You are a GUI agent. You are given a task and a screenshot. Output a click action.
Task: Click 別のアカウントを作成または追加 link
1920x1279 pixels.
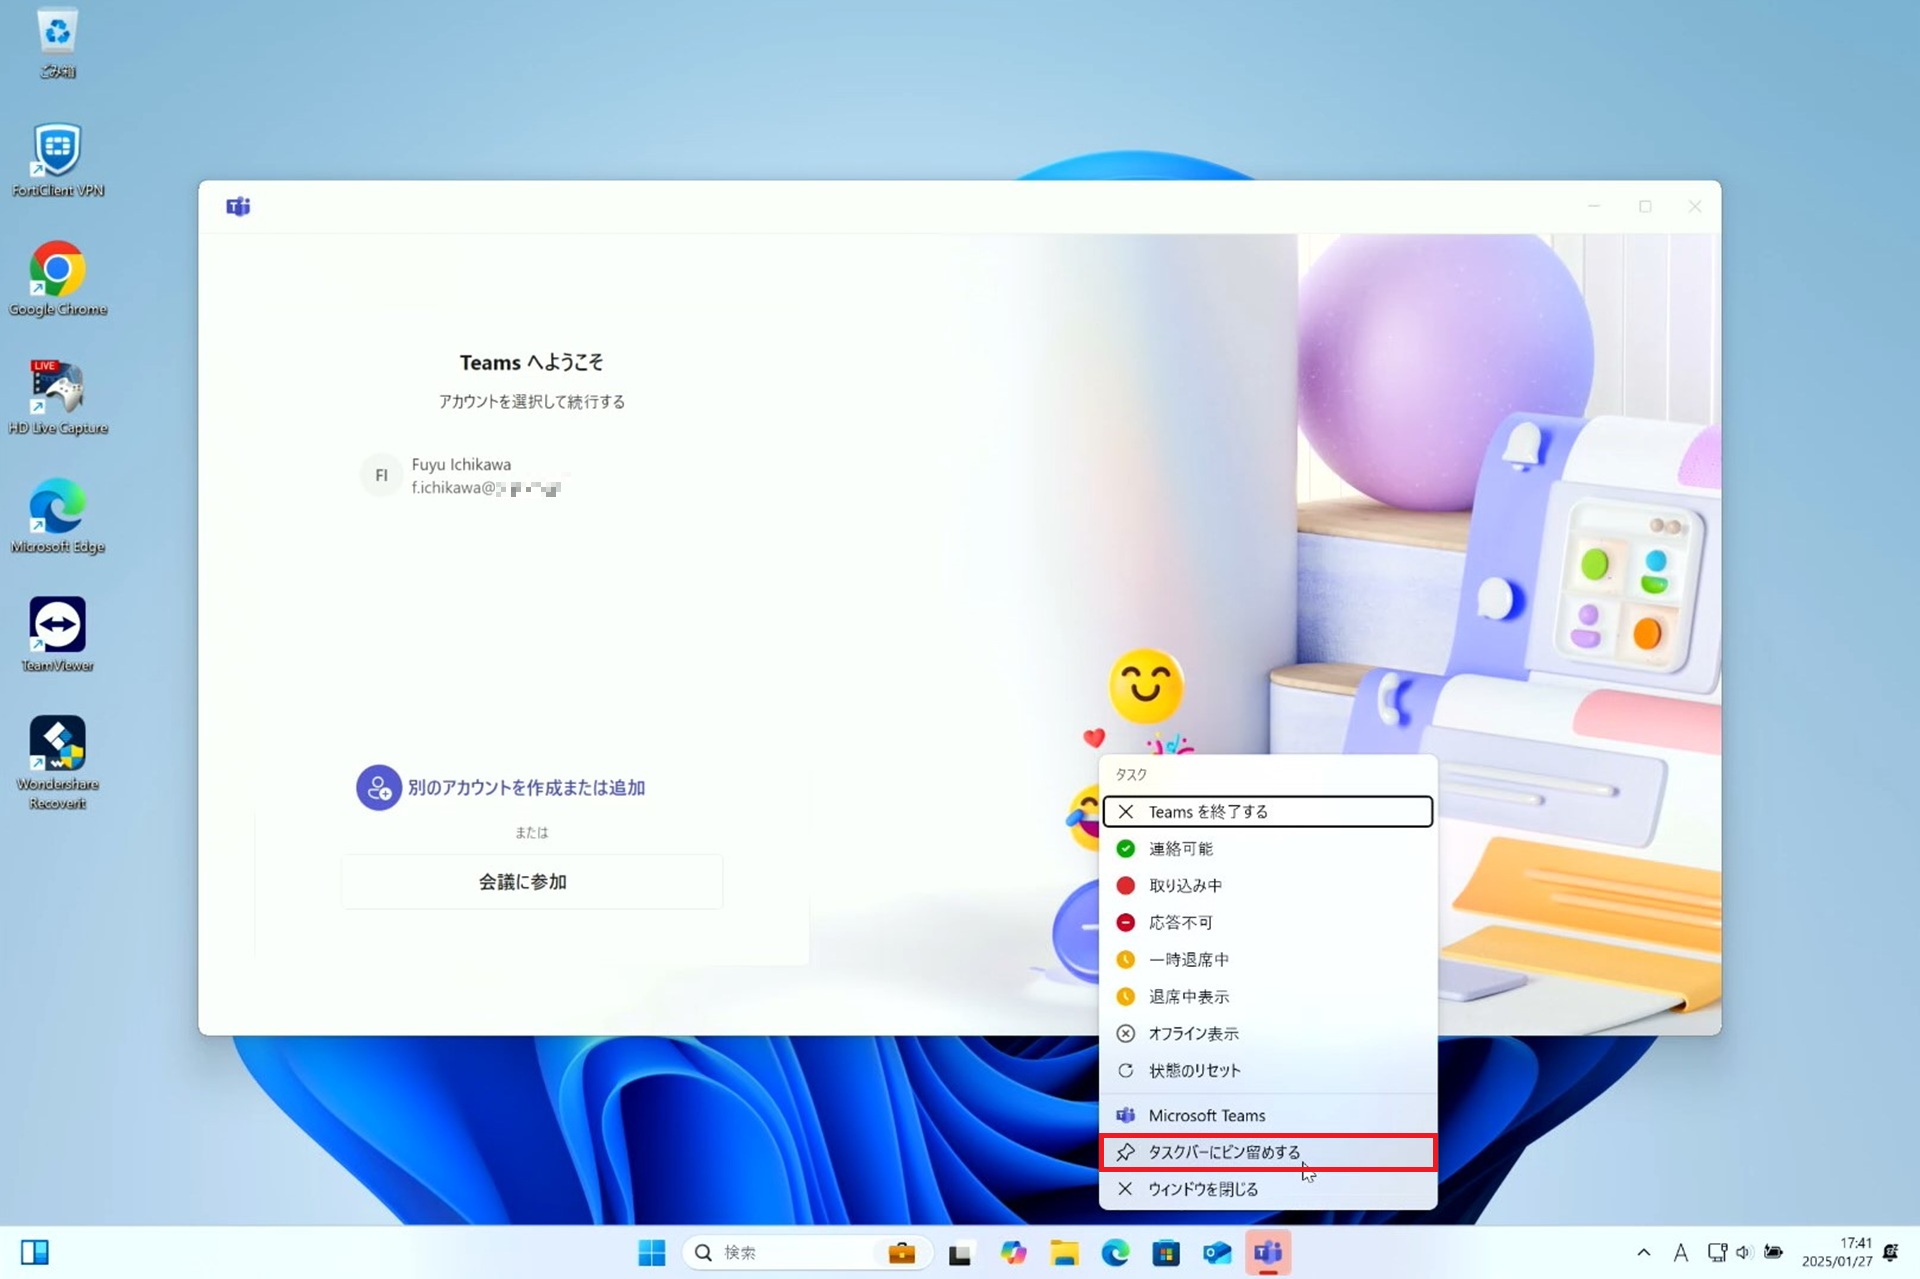click(526, 788)
